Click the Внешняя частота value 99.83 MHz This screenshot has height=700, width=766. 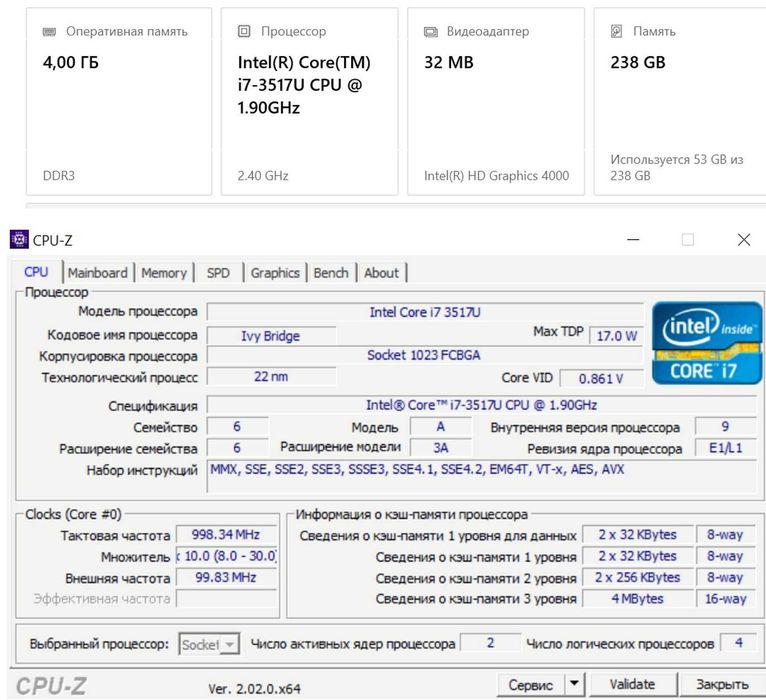(x=226, y=578)
